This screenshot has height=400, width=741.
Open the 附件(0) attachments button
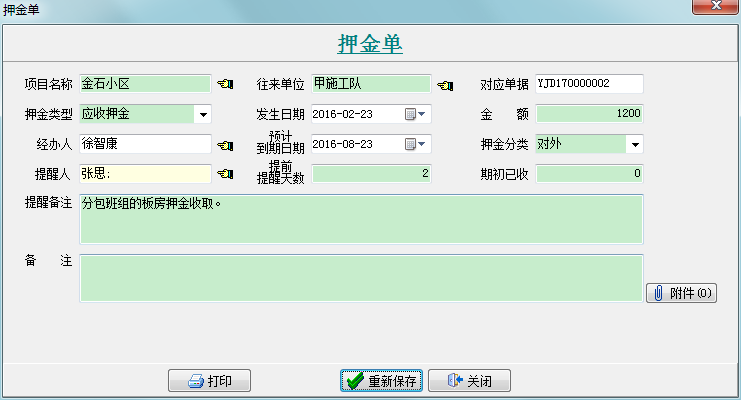681,293
